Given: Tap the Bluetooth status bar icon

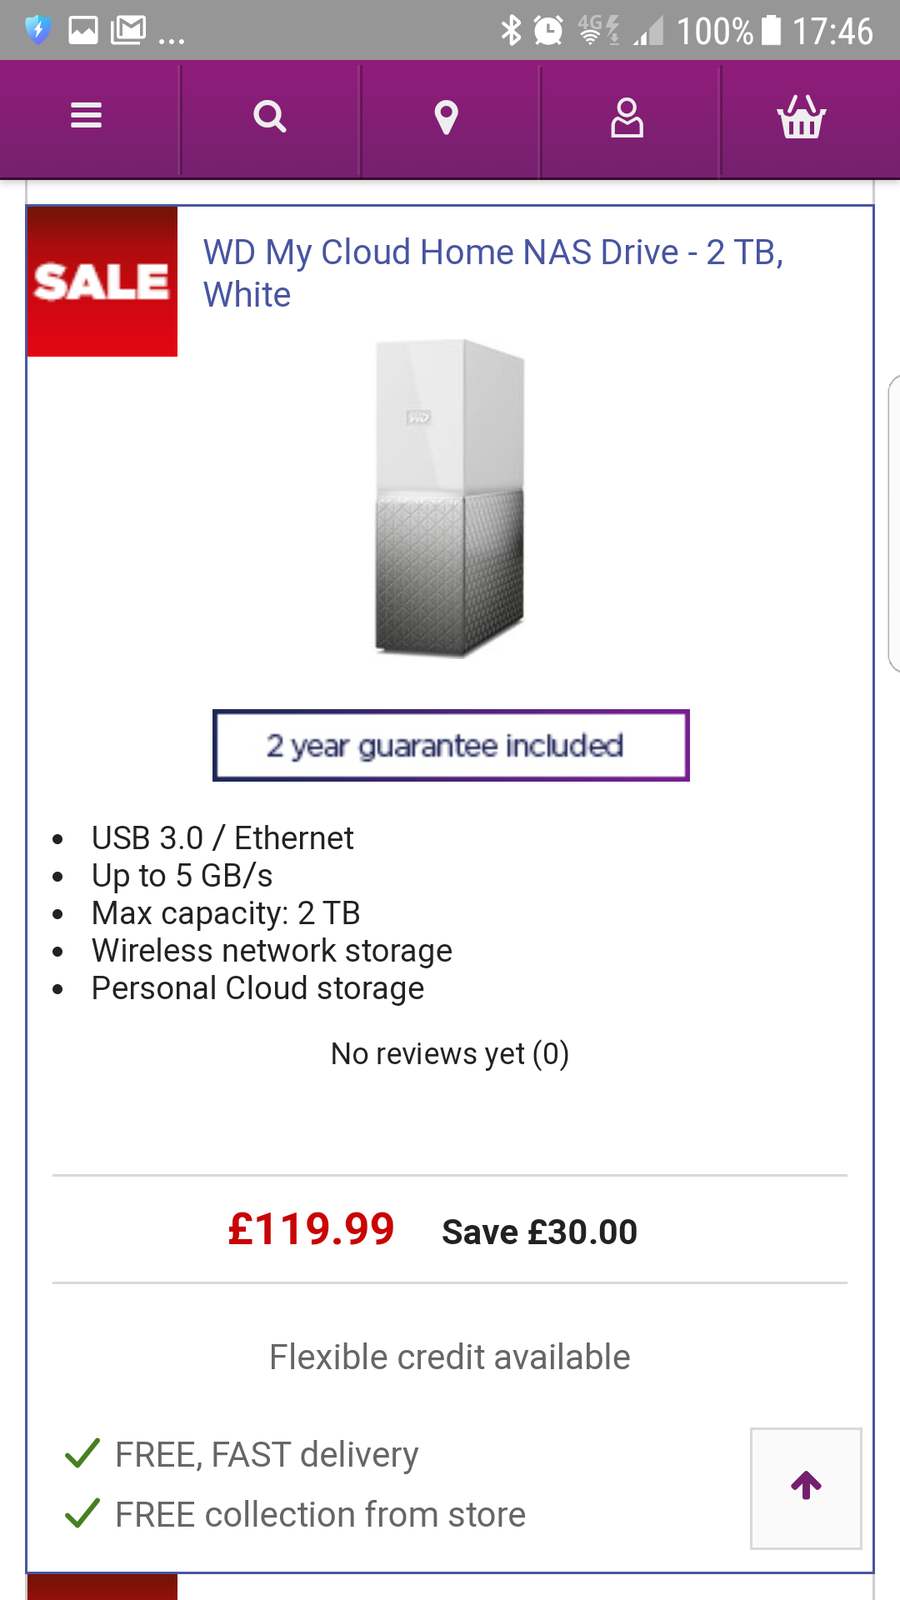Looking at the screenshot, I should 511,30.
